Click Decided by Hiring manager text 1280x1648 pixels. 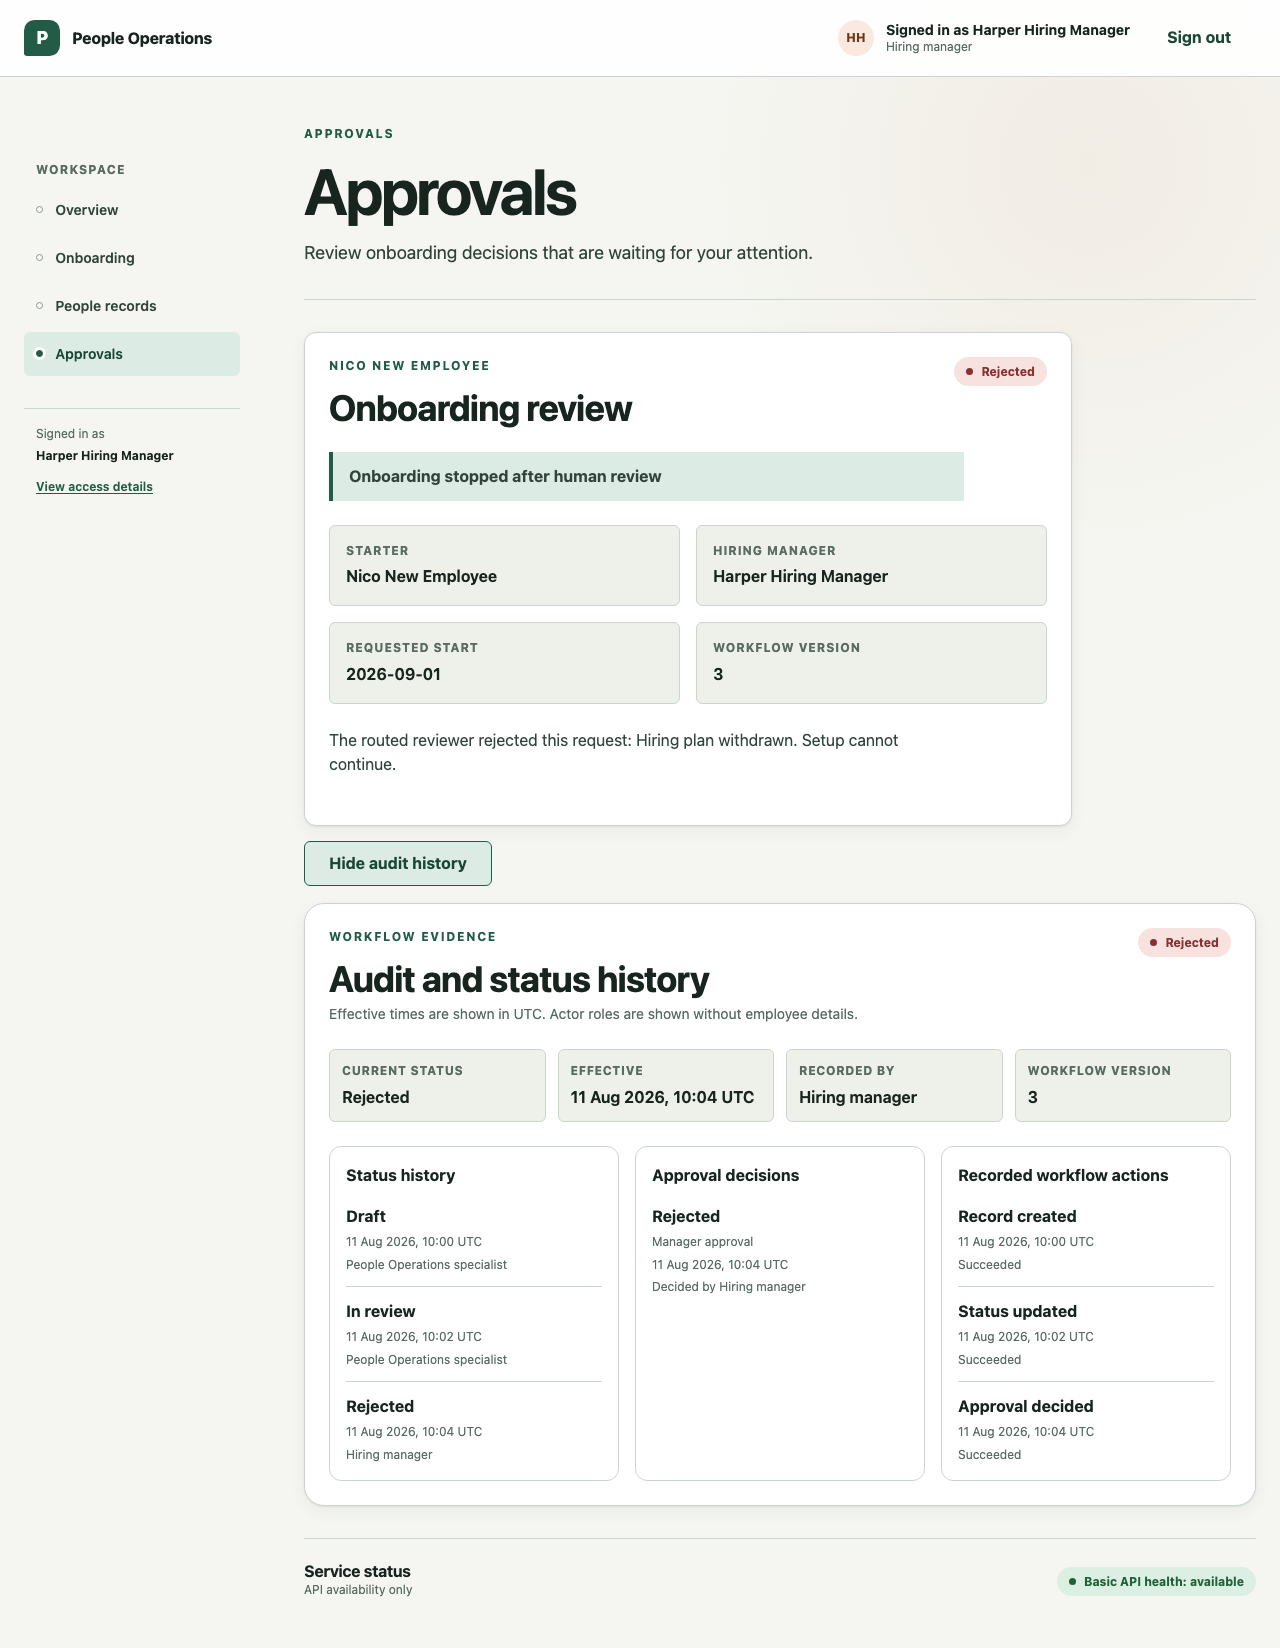pos(728,1287)
